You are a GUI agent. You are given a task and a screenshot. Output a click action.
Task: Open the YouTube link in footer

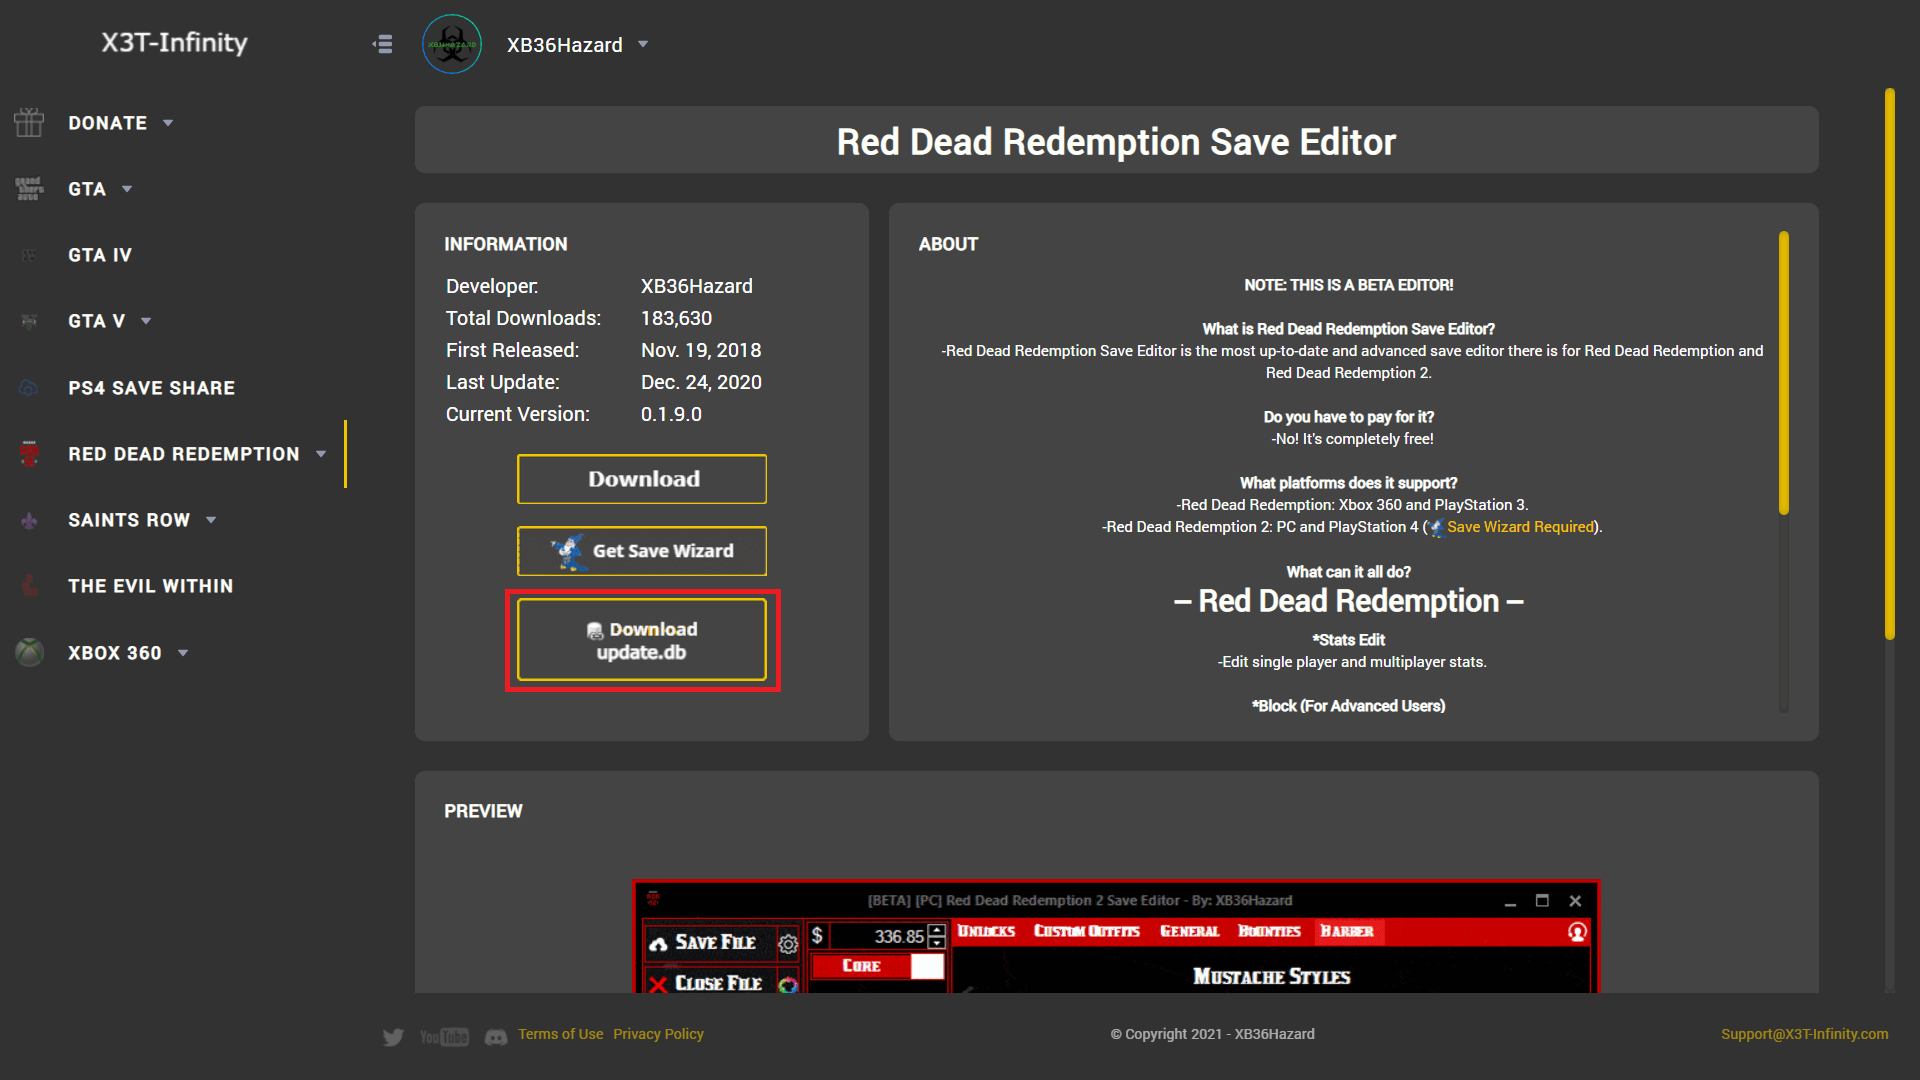[444, 1037]
